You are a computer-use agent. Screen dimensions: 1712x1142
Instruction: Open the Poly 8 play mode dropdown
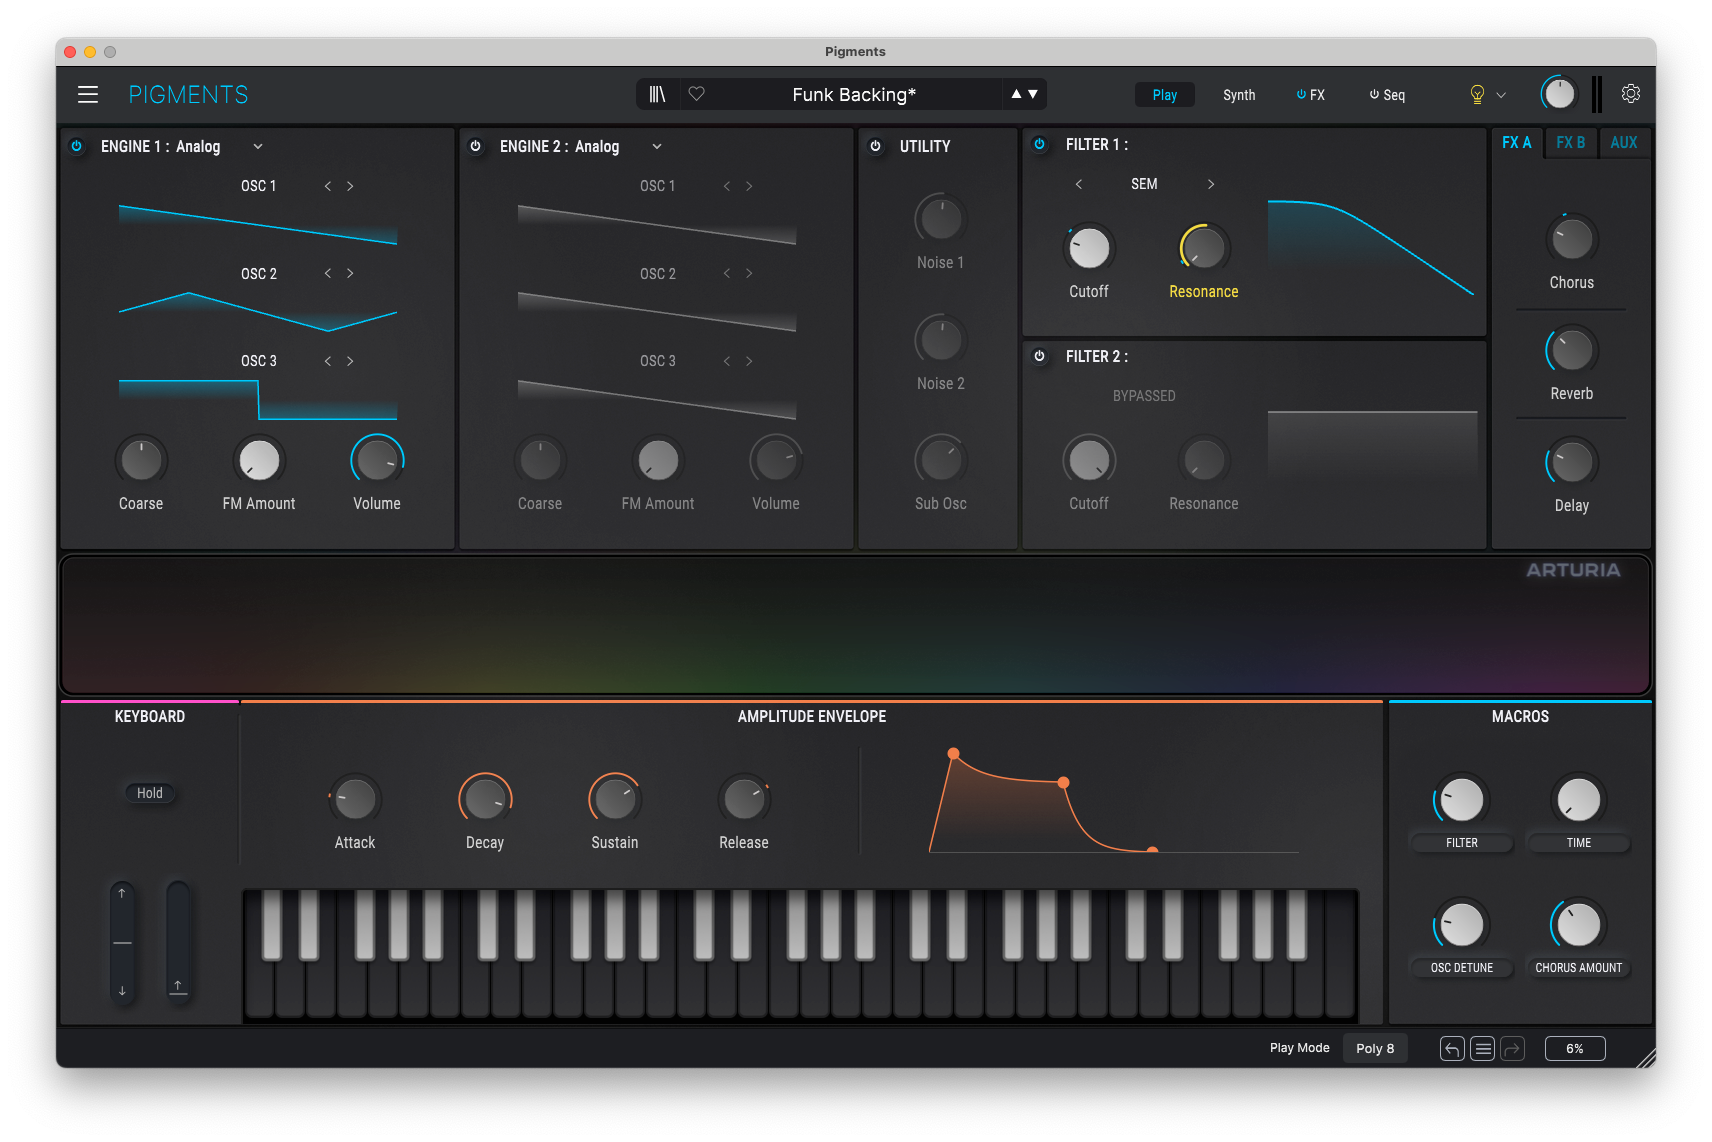[1375, 1048]
